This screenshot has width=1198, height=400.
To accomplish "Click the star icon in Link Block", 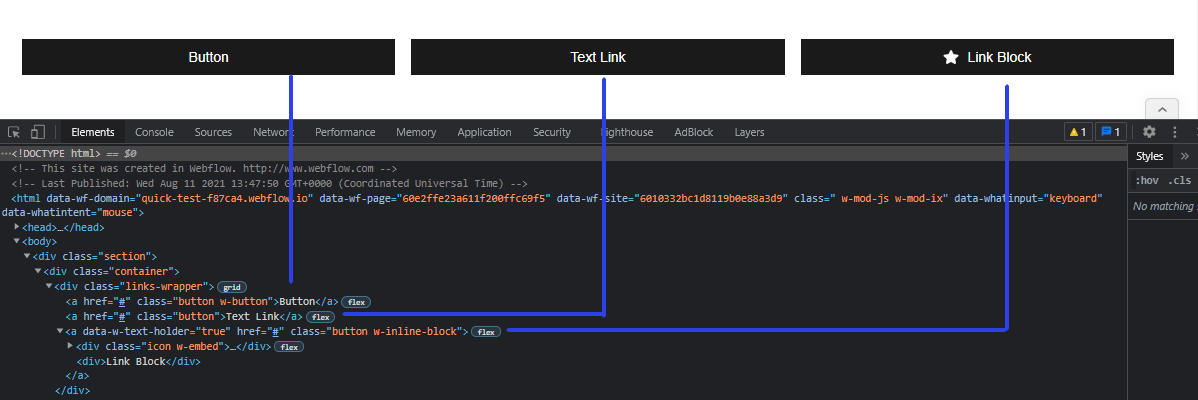I will pyautogui.click(x=950, y=57).
